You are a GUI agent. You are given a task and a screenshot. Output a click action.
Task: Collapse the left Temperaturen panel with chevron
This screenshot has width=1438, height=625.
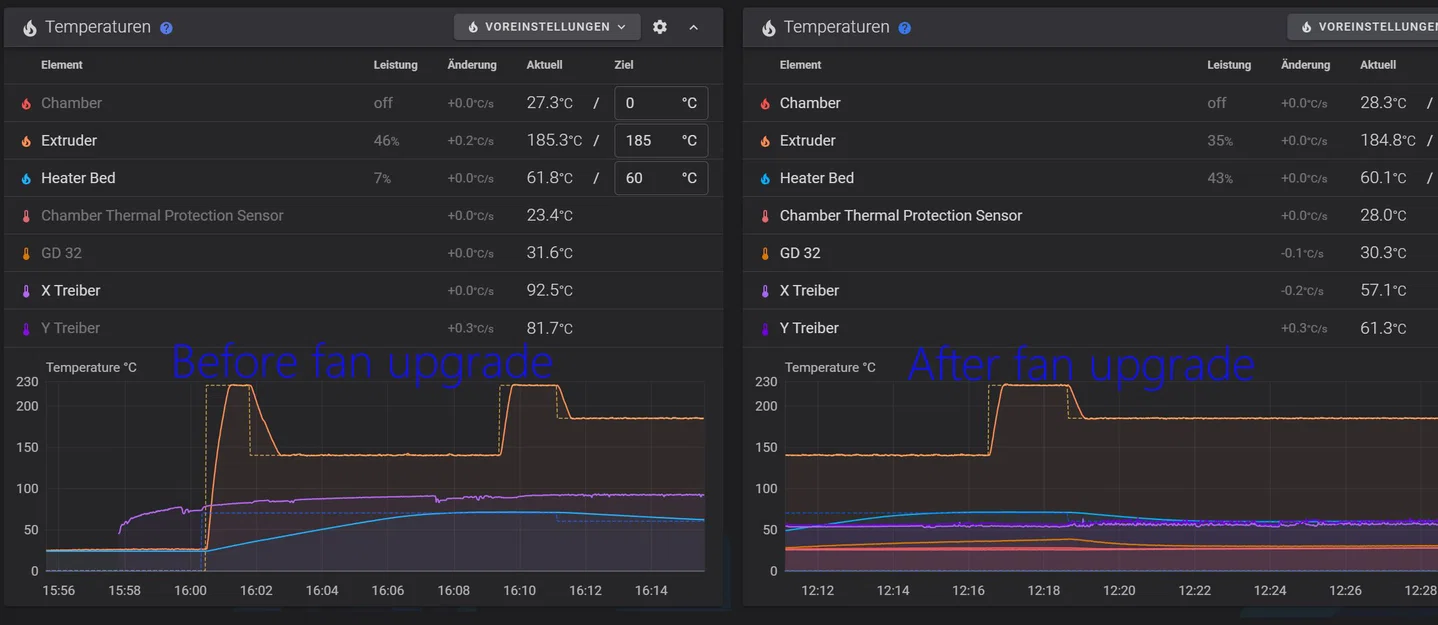[694, 27]
